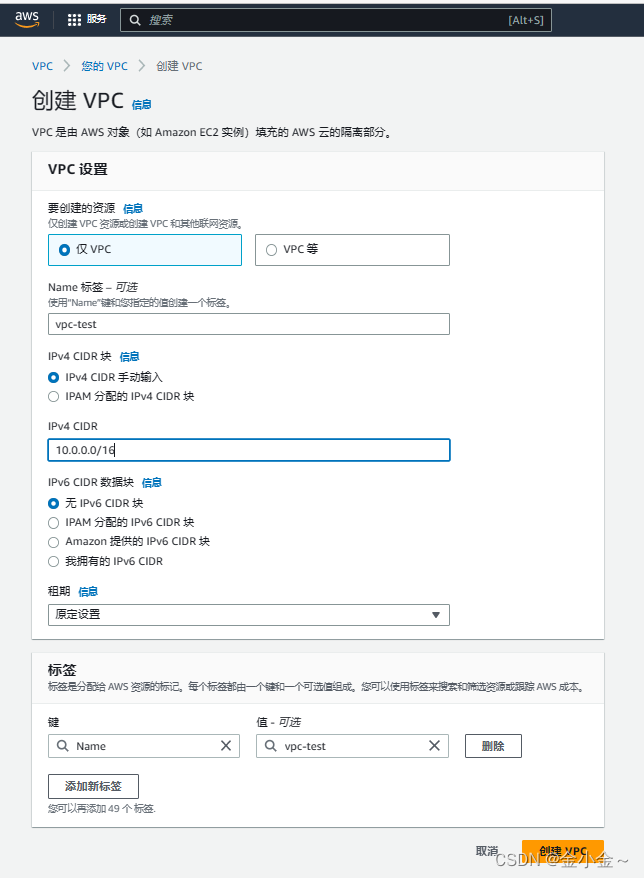Clear the Name key field with X icon

[x=226, y=745]
